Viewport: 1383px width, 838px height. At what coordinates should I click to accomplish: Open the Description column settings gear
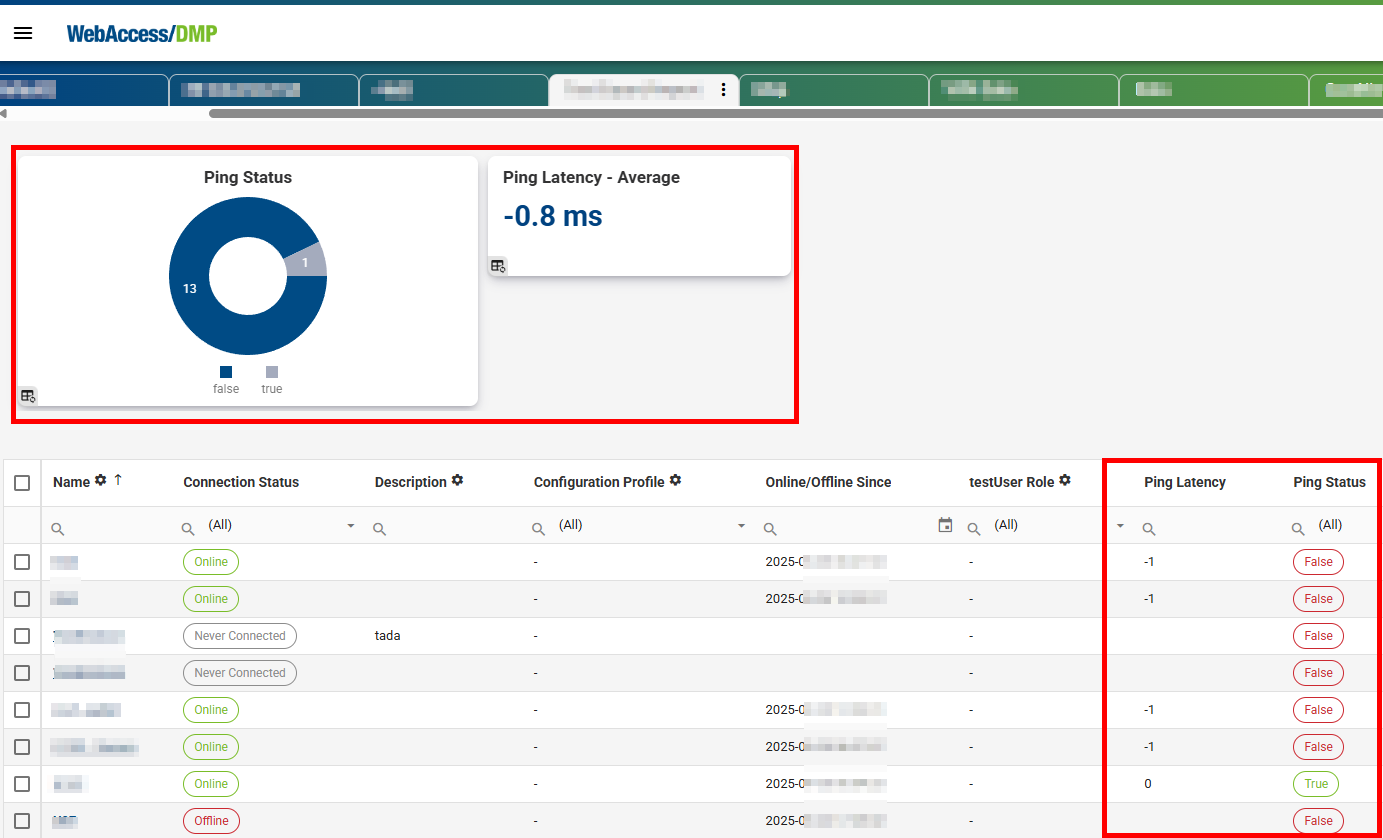pyautogui.click(x=458, y=481)
